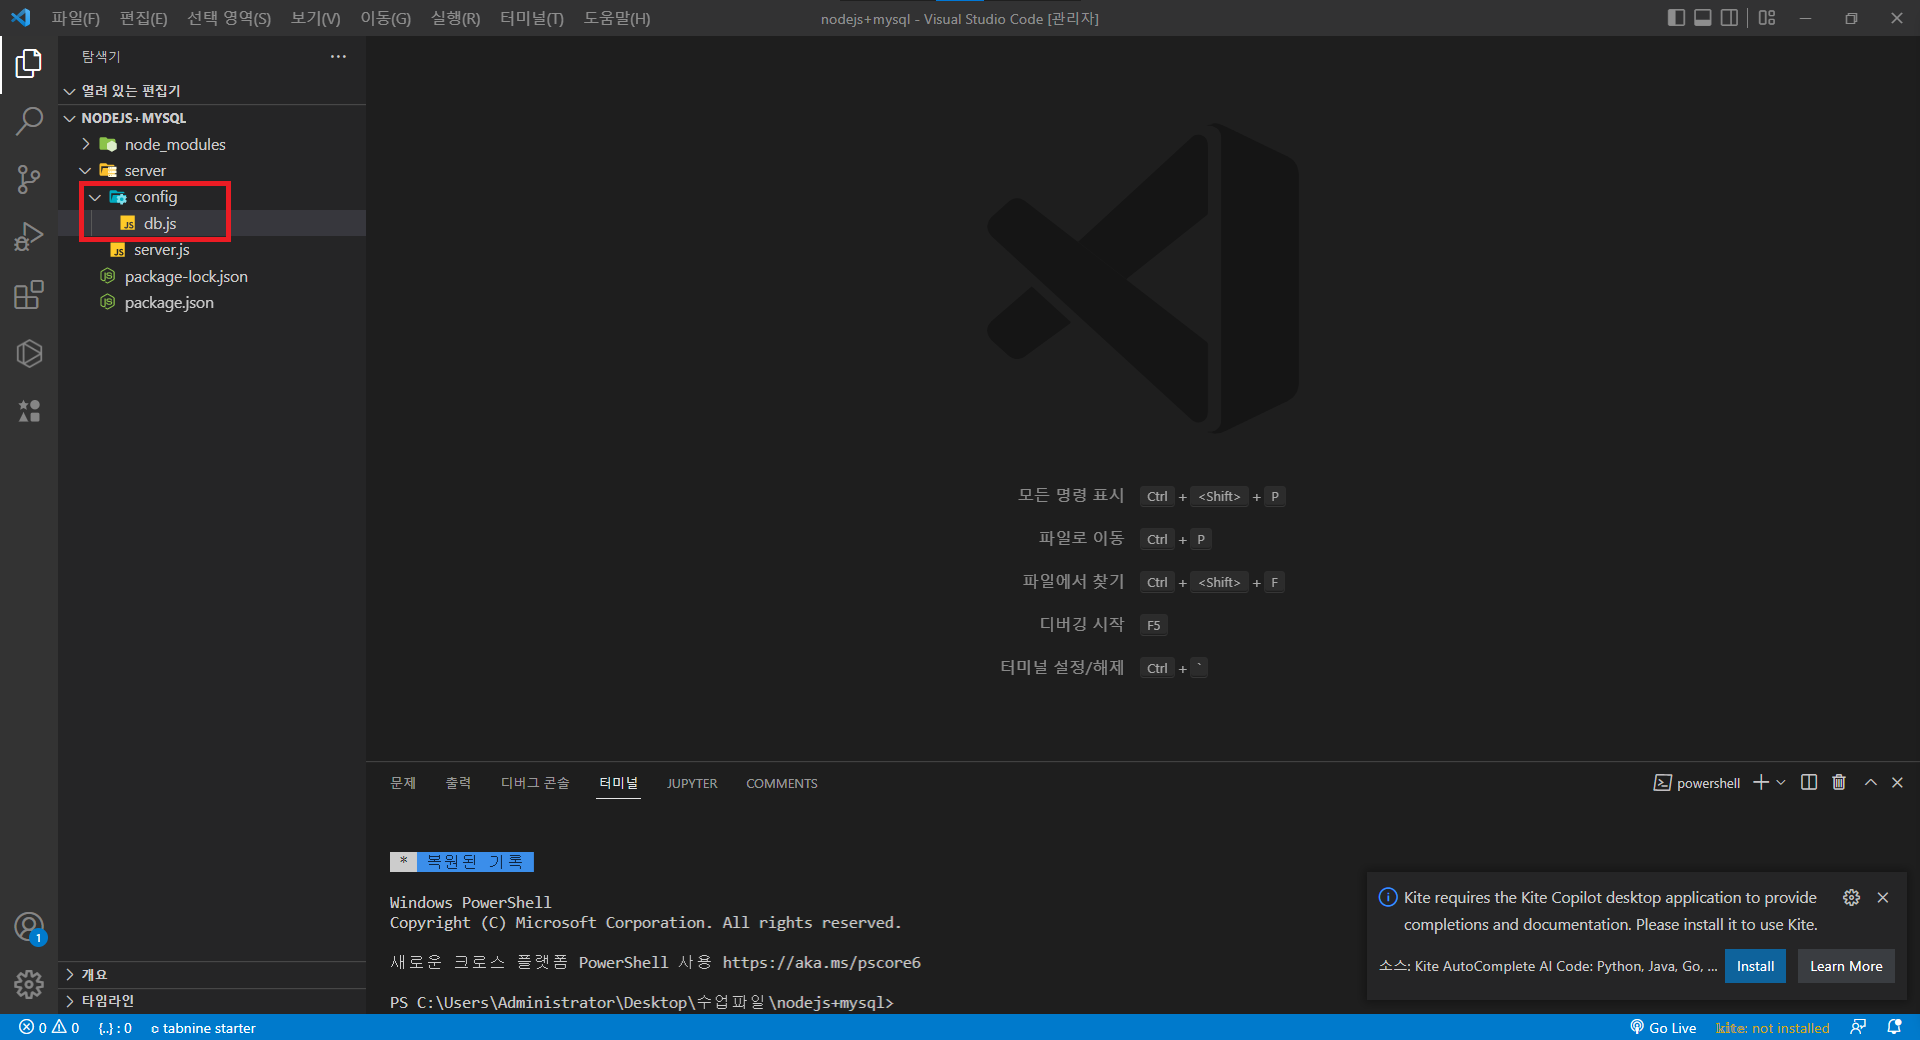The width and height of the screenshot is (1920, 1040).
Task: Switch to the 문제 panel tab
Action: click(x=403, y=783)
